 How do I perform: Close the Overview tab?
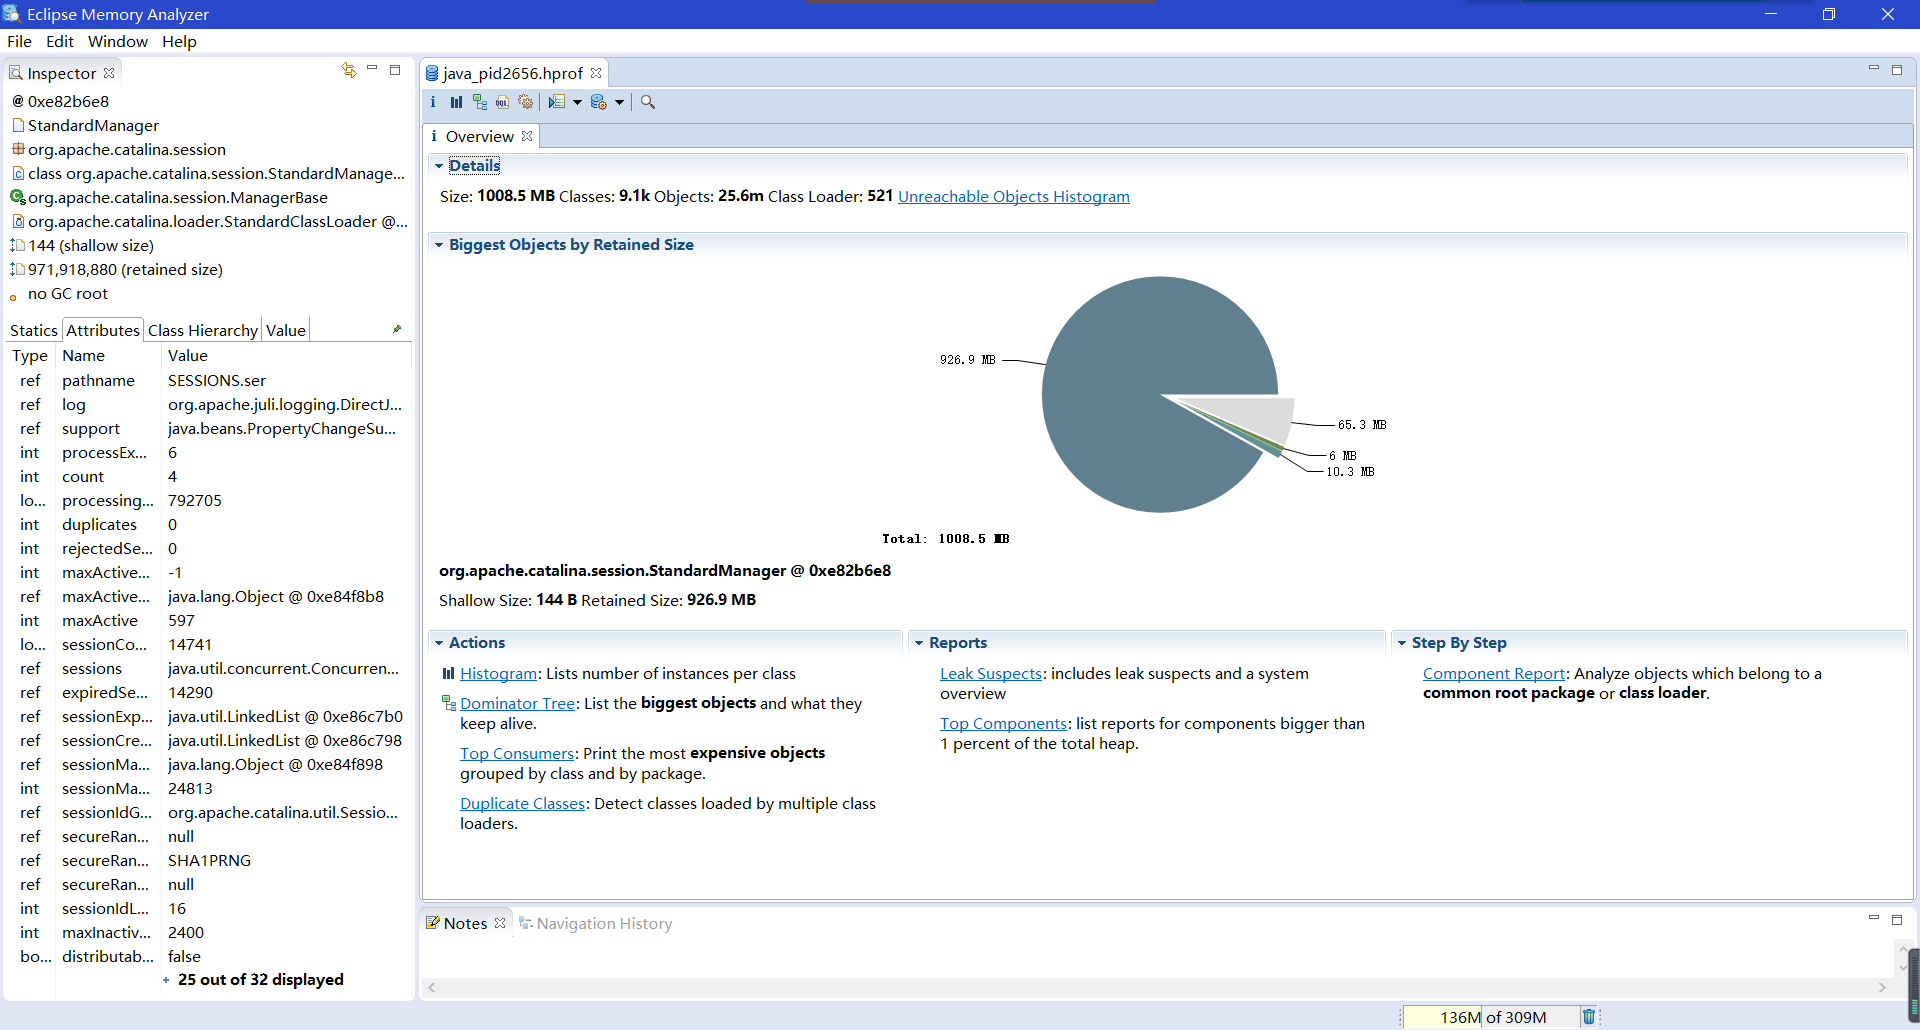[527, 136]
